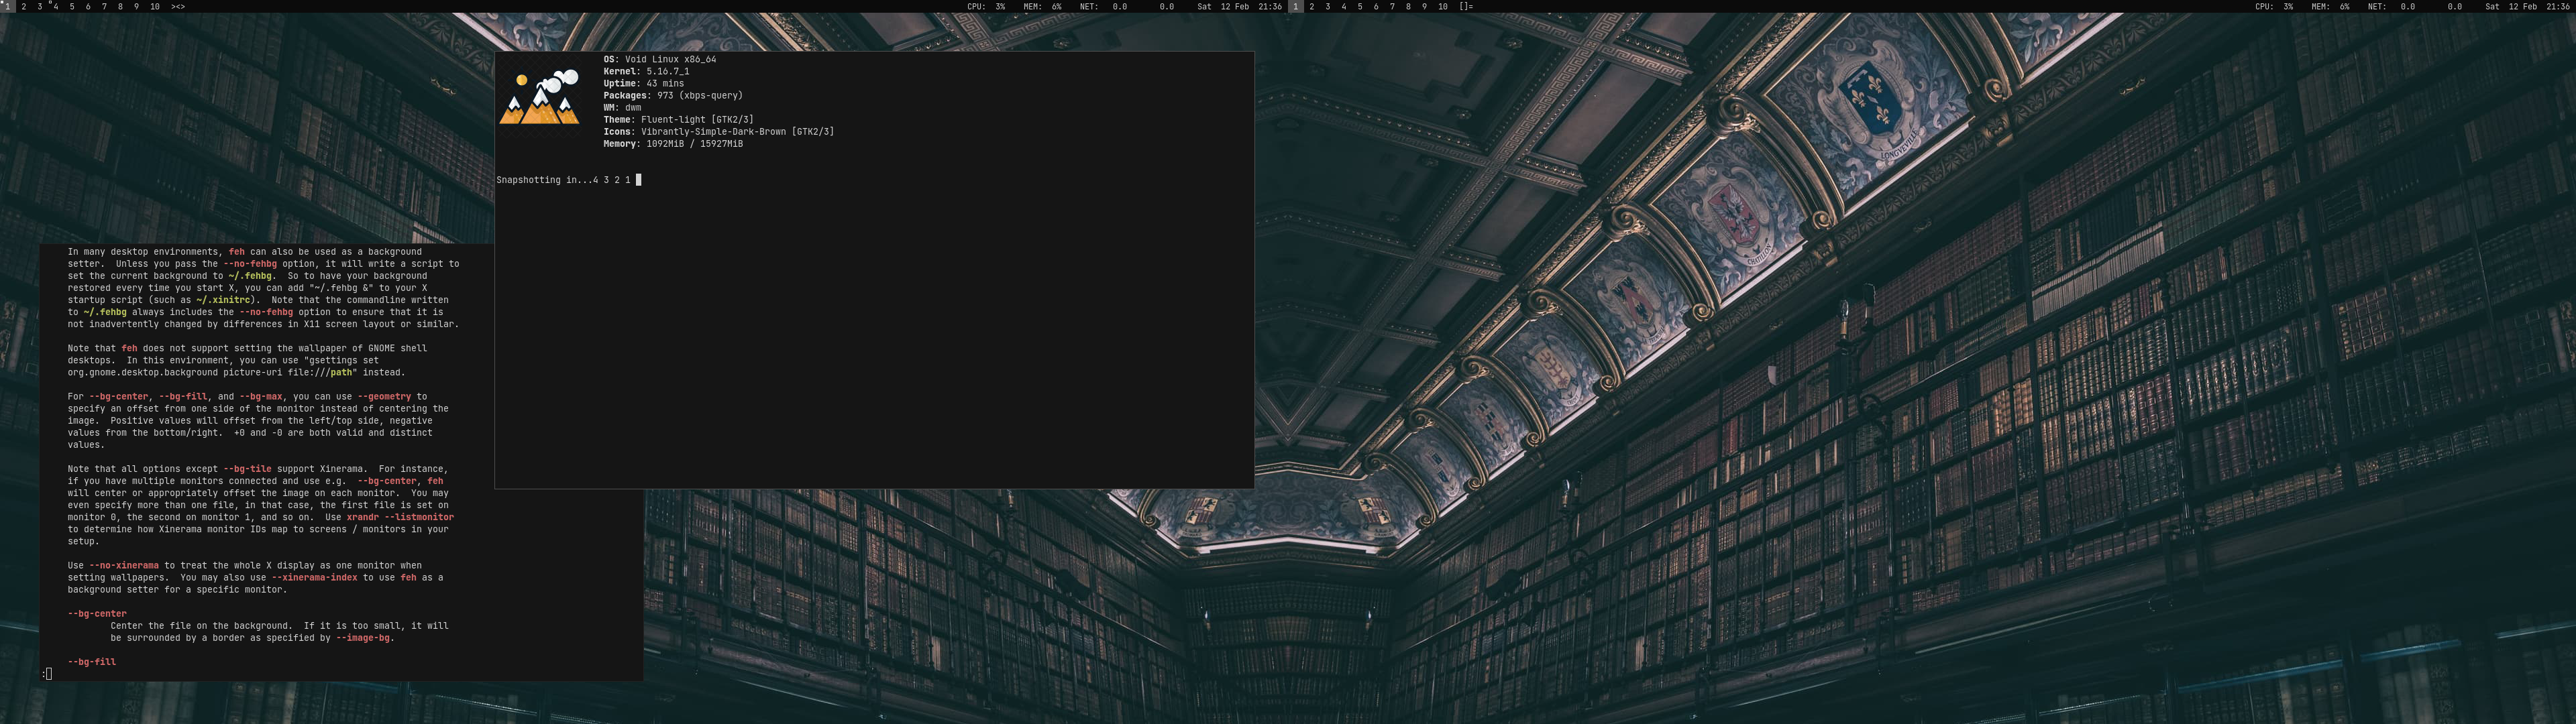The image size is (2576, 724).
Task: Click the CPU: 3% status next to the []= bar
Action: (986, 6)
